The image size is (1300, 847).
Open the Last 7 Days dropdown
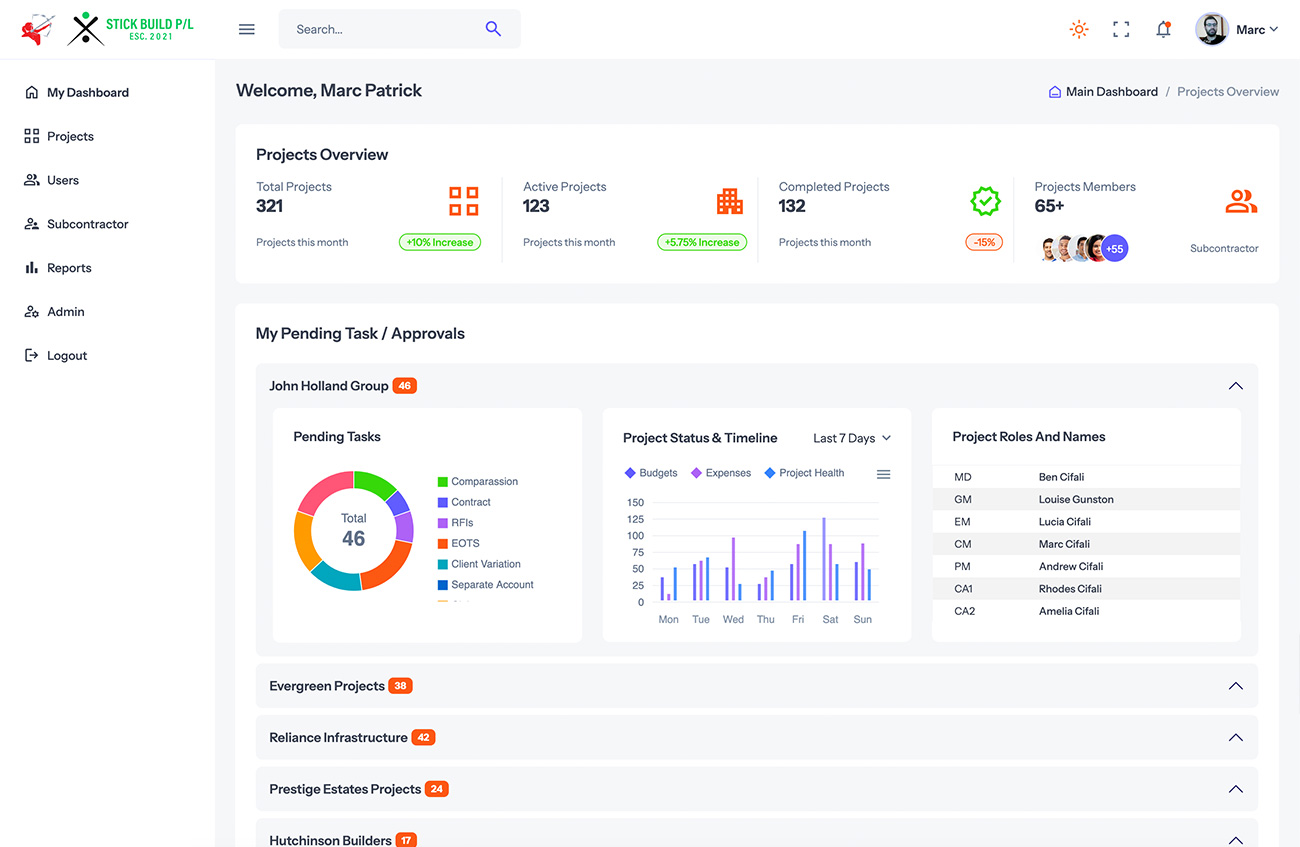(x=851, y=438)
